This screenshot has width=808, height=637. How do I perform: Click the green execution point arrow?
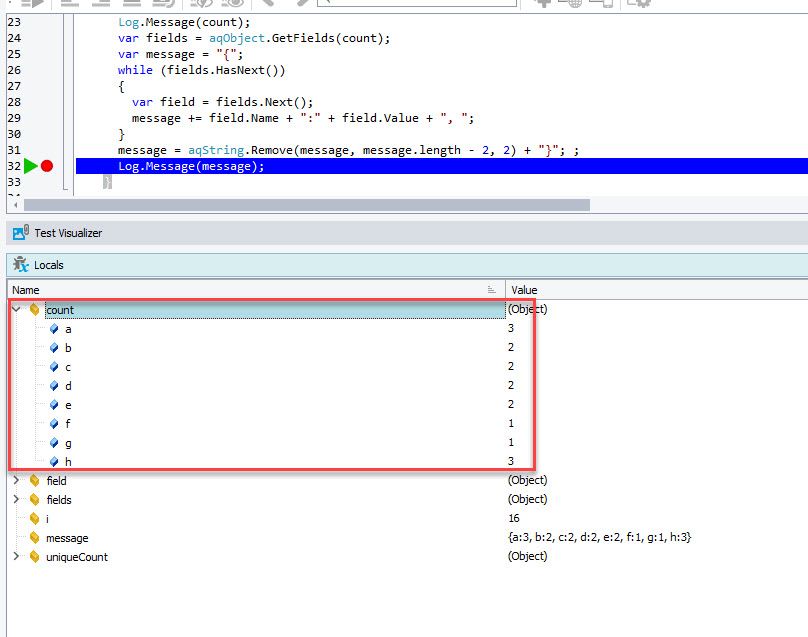click(30, 166)
